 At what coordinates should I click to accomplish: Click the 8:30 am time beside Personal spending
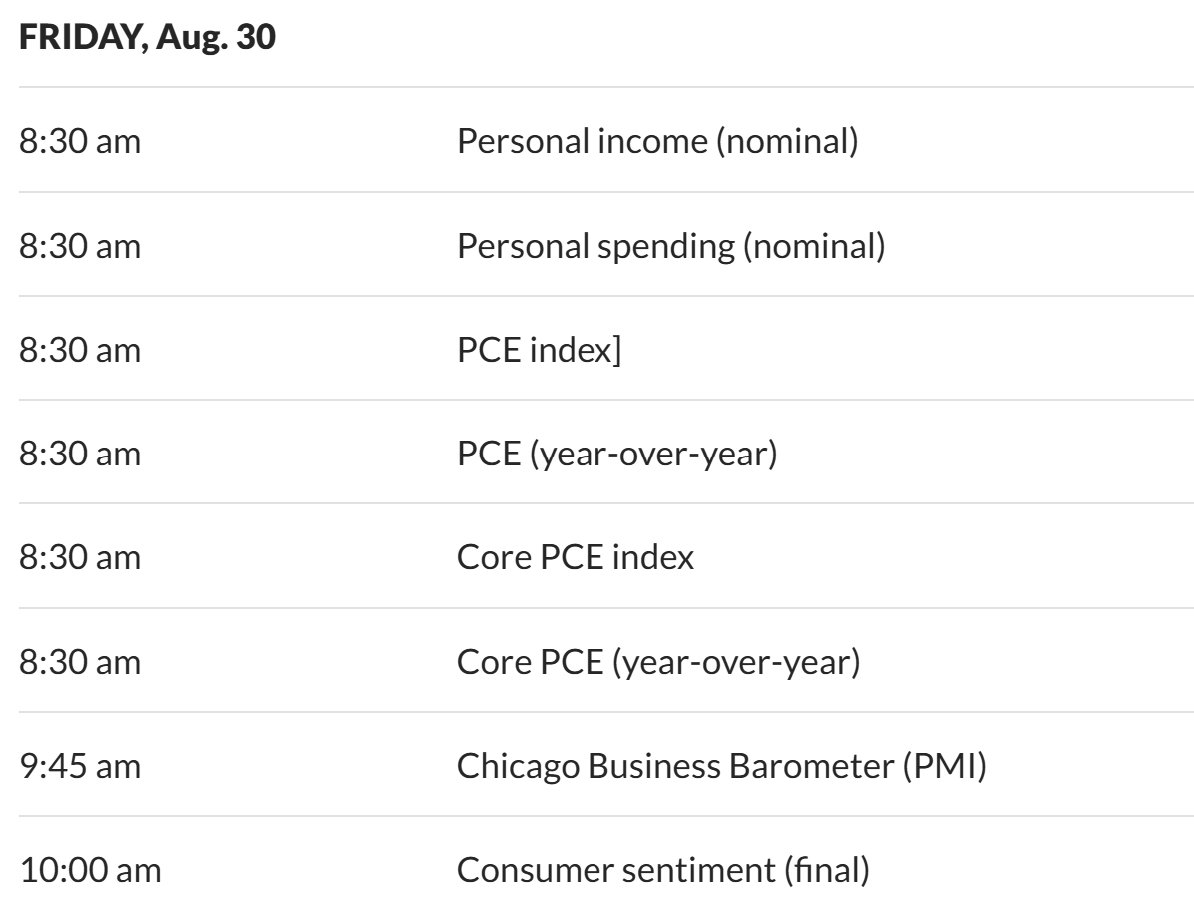(x=80, y=245)
